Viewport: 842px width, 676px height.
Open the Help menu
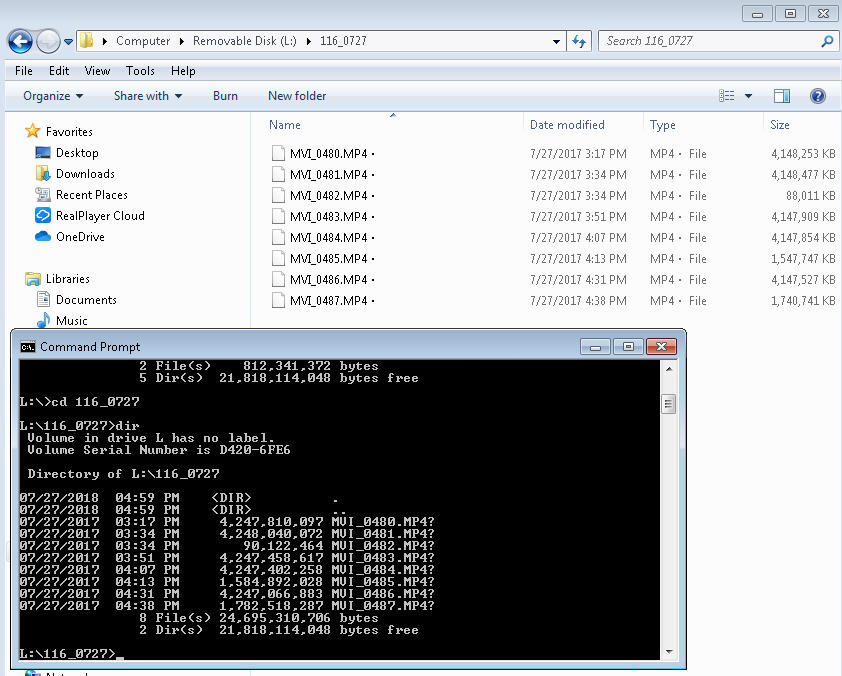pos(183,71)
